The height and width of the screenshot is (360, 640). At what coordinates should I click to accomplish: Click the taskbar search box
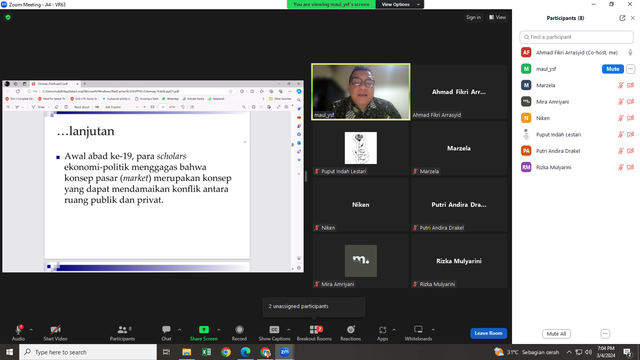pyautogui.click(x=88, y=352)
